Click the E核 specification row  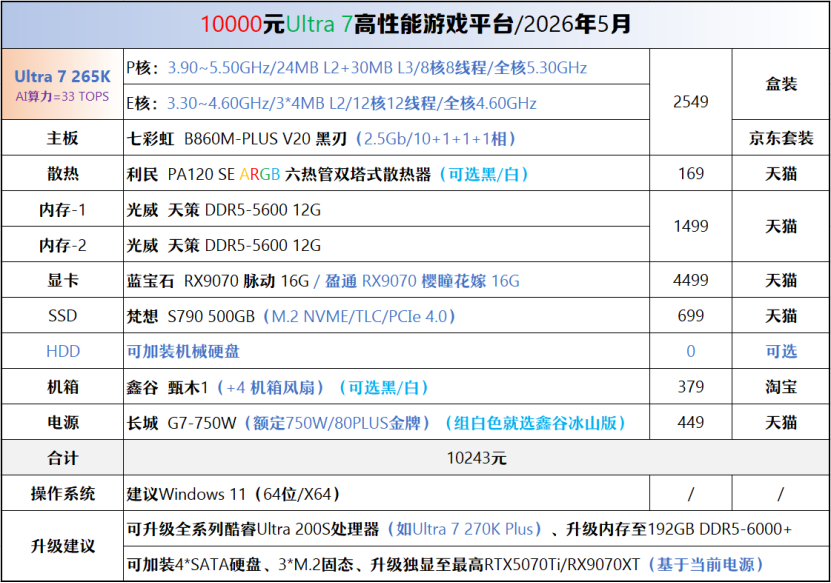(386, 102)
